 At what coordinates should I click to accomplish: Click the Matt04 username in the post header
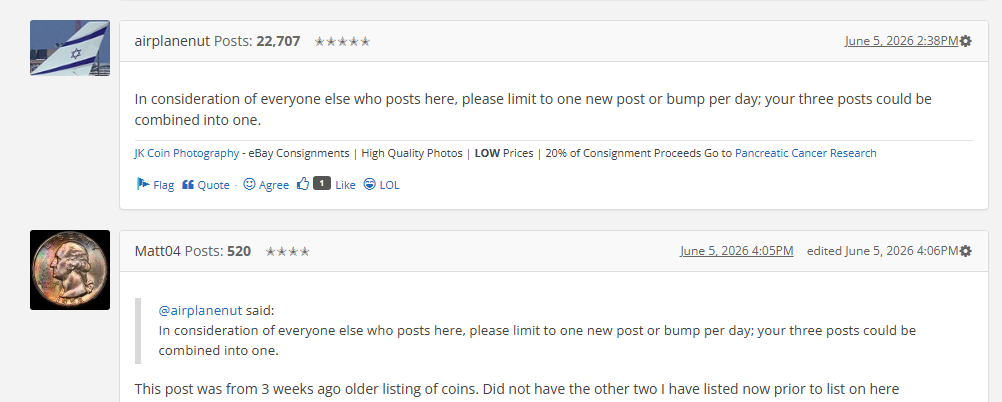tap(158, 251)
